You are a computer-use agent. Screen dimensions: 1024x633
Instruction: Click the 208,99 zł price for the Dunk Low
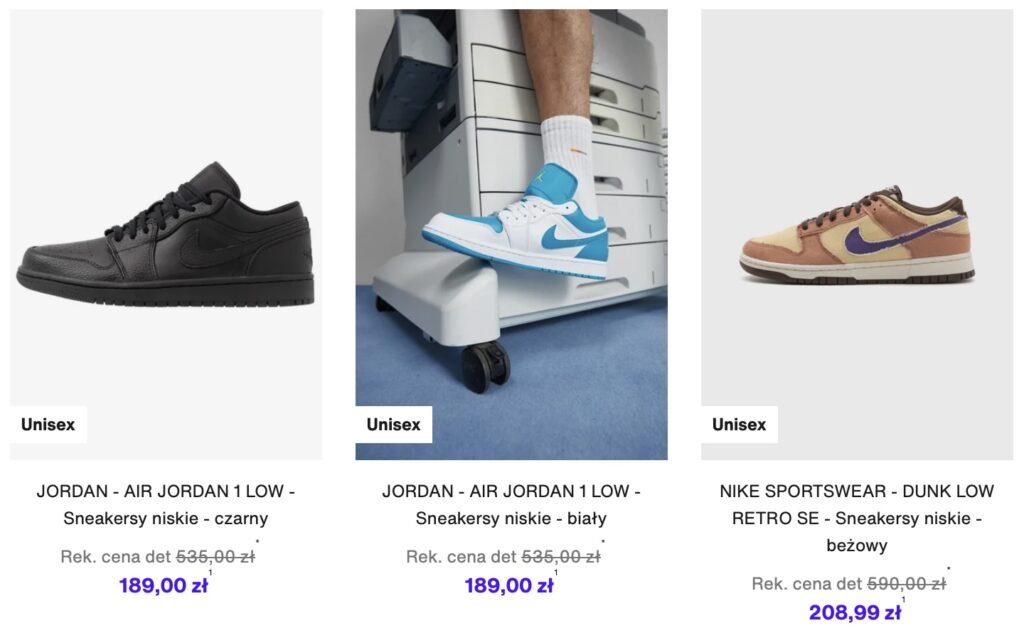[x=855, y=613]
